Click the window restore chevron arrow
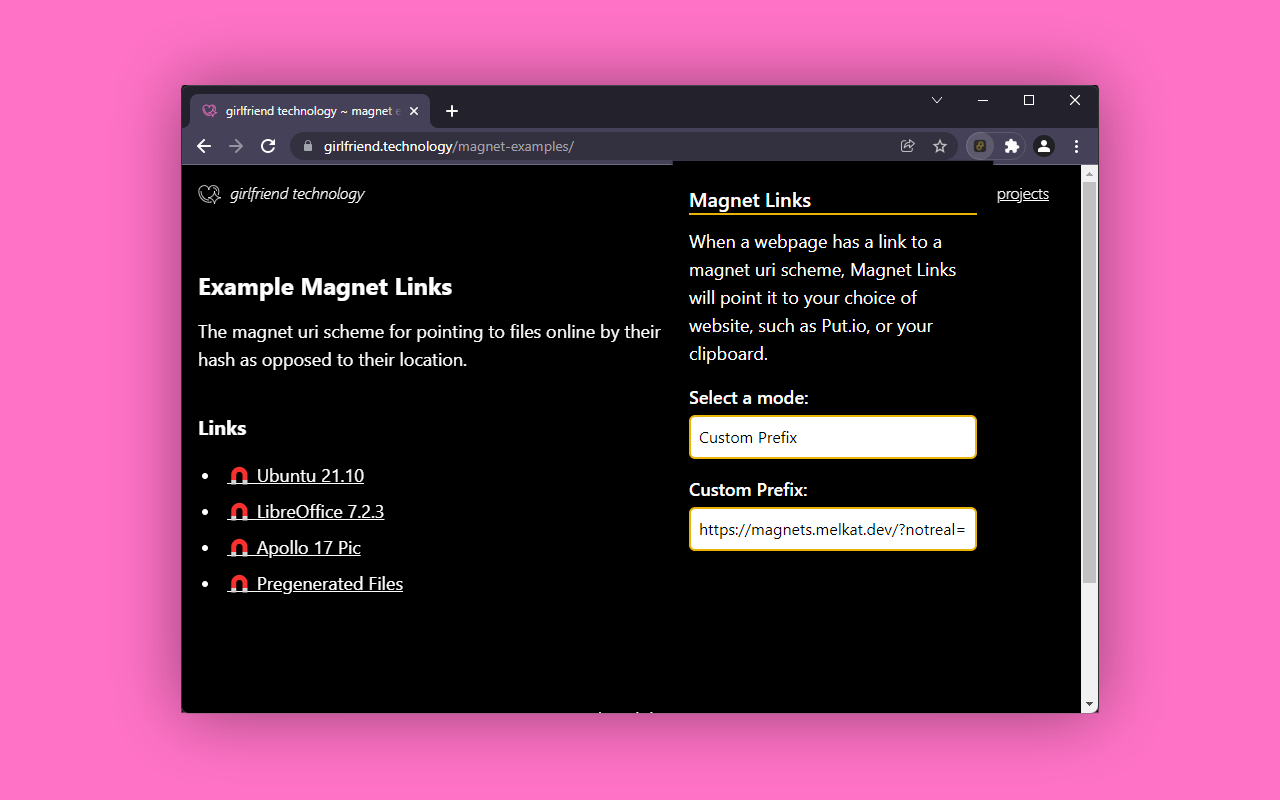 (x=937, y=100)
